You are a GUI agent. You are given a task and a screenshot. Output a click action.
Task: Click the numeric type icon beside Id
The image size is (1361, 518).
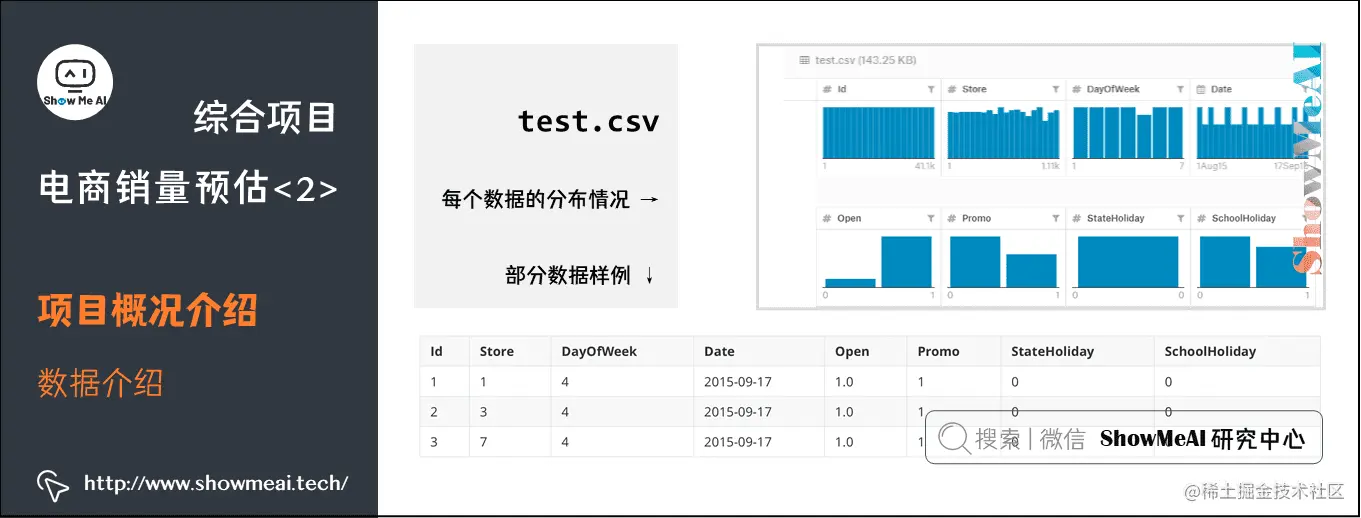click(x=827, y=90)
